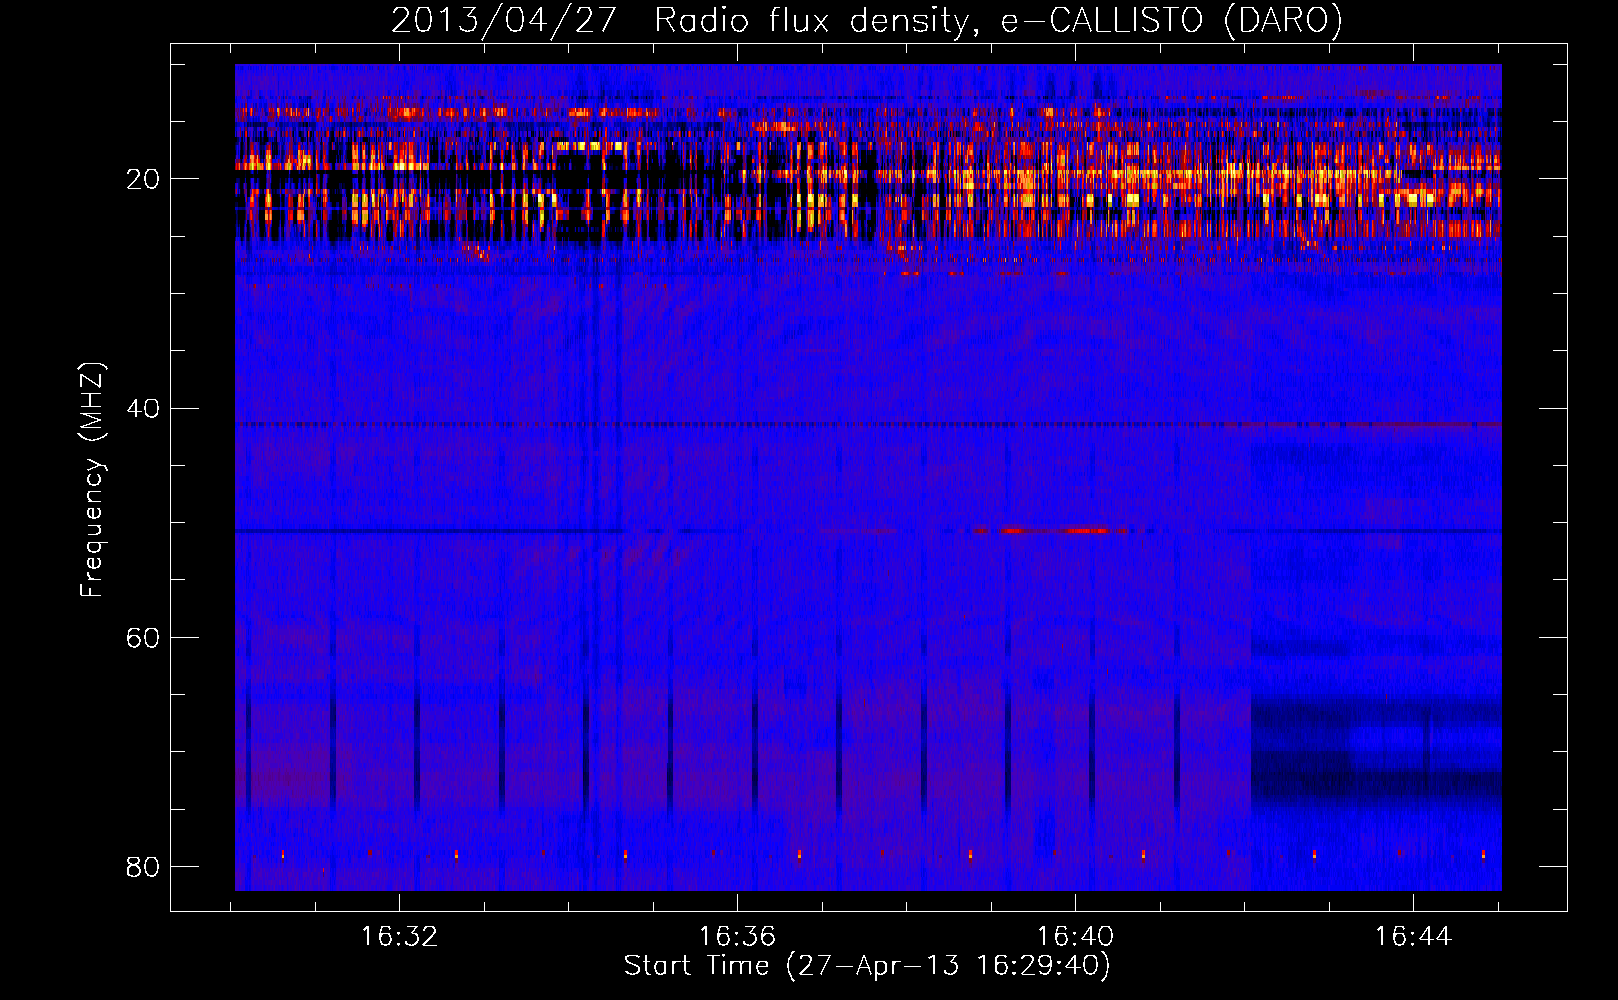Image resolution: width=1618 pixels, height=1000 pixels.
Task: Click the dark blue block near 70 MHz at right
Action: (x=1376, y=752)
